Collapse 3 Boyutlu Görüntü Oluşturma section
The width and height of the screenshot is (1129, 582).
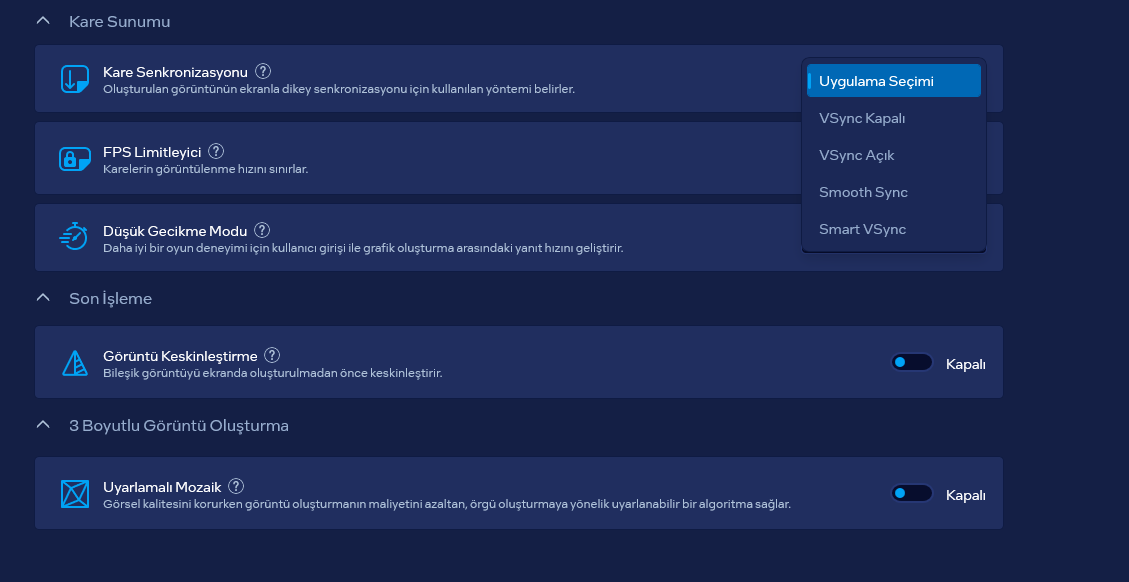43,425
